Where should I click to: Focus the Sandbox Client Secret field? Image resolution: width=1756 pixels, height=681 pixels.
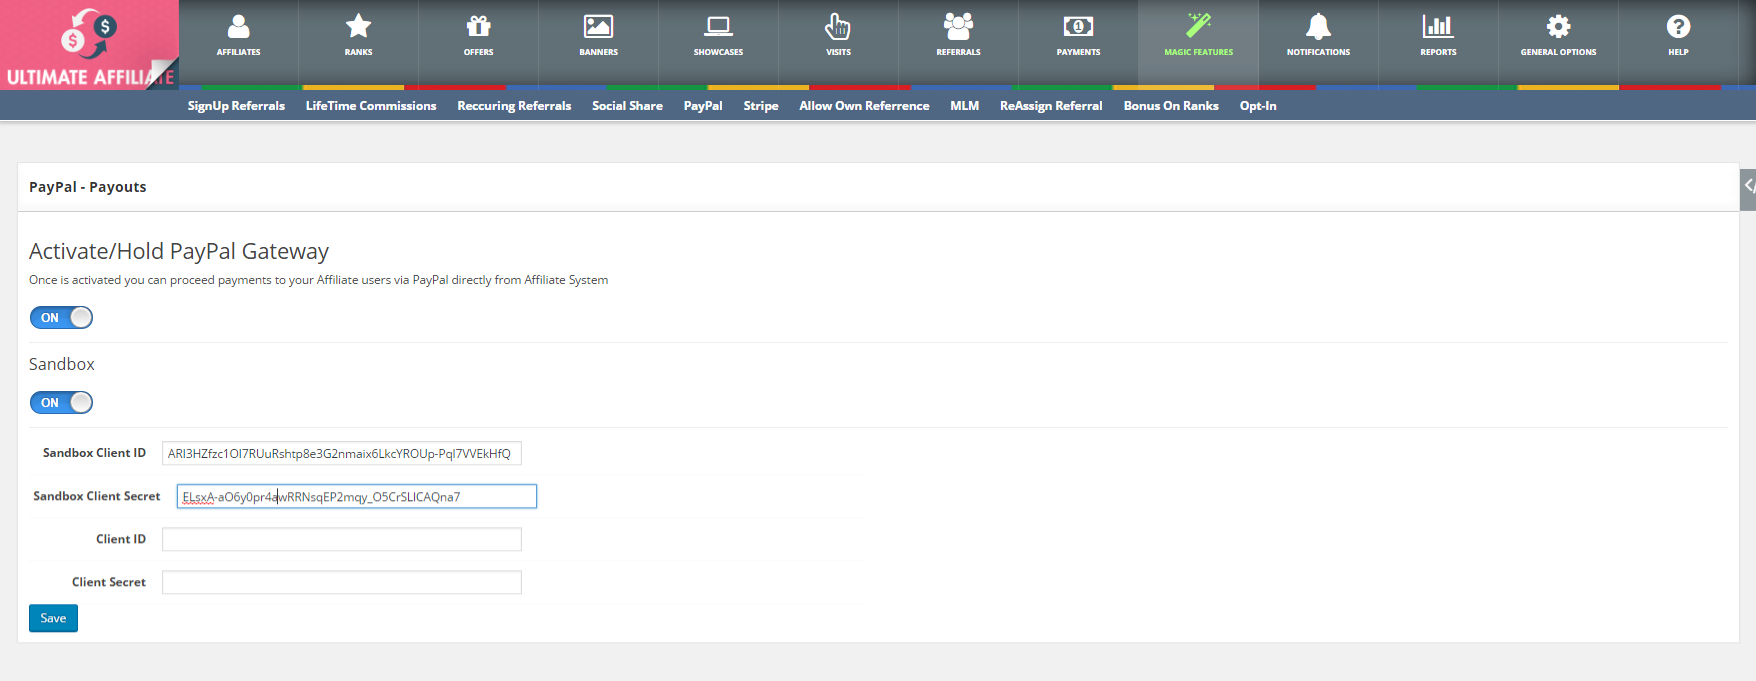(x=357, y=496)
